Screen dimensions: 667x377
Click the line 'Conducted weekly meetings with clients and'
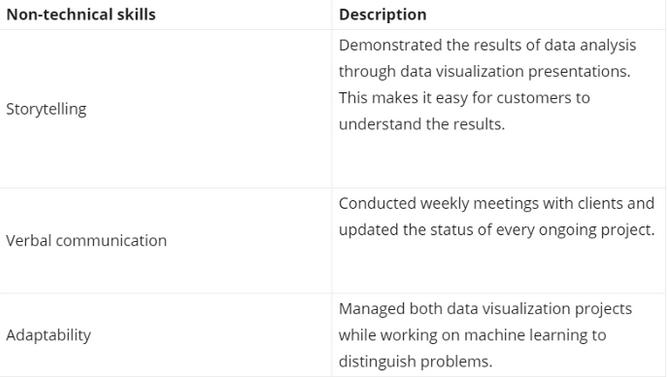click(x=496, y=203)
